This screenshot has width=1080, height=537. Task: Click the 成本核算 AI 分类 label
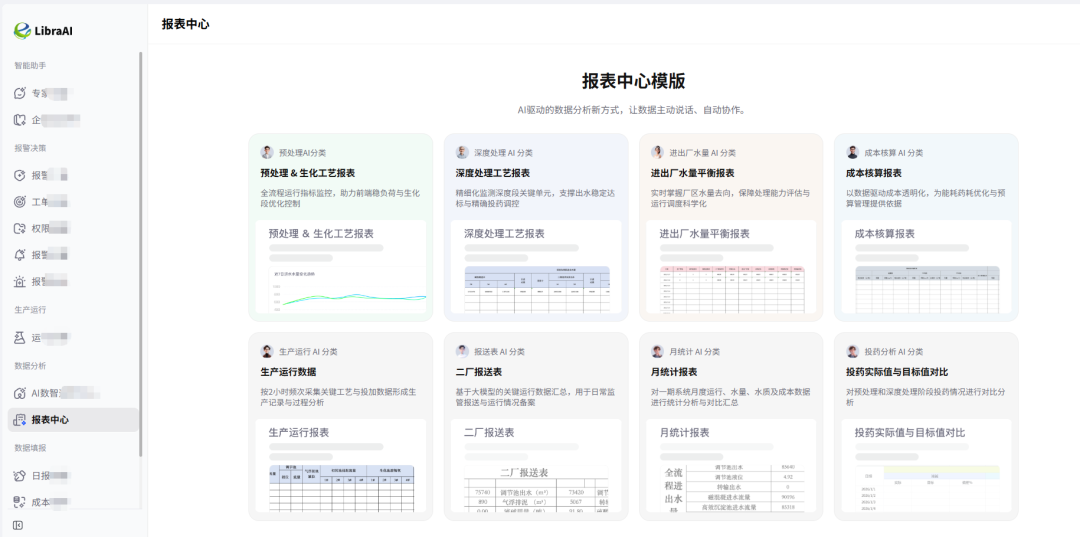[894, 153]
